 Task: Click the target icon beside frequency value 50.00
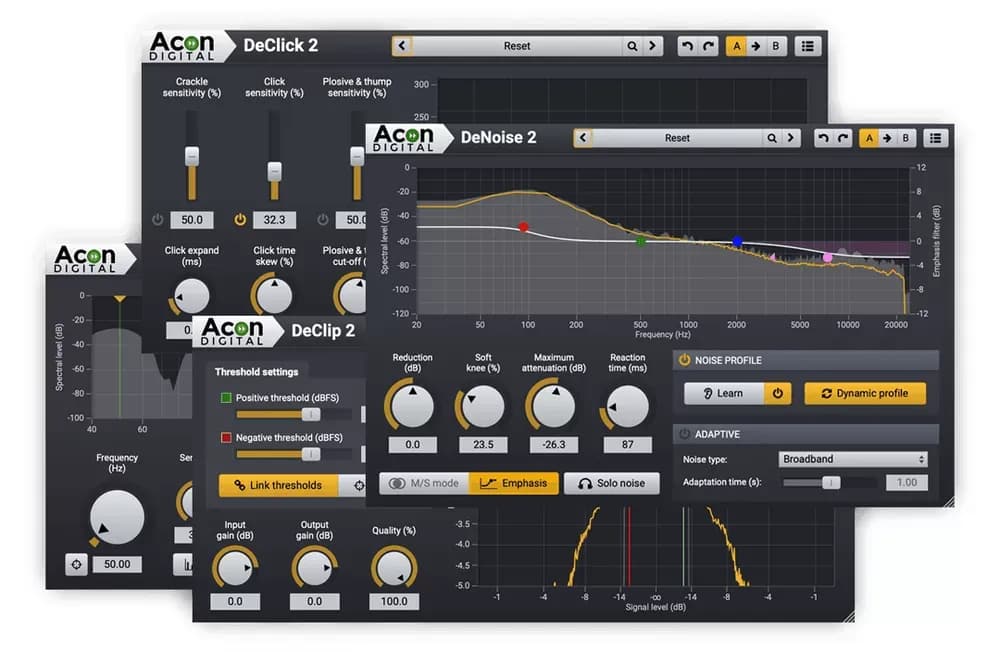(x=77, y=565)
